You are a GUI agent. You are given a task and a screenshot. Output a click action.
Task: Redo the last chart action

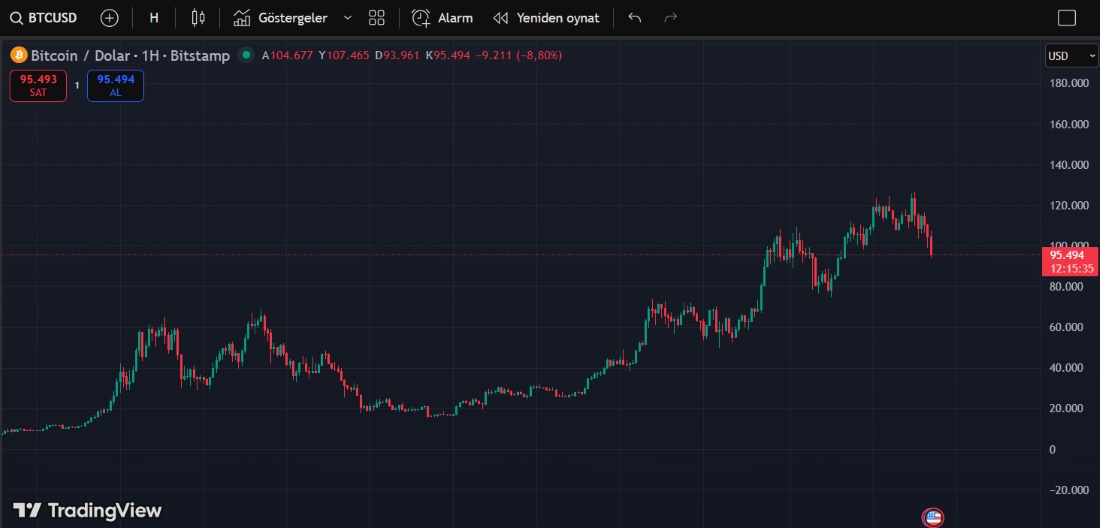670,18
